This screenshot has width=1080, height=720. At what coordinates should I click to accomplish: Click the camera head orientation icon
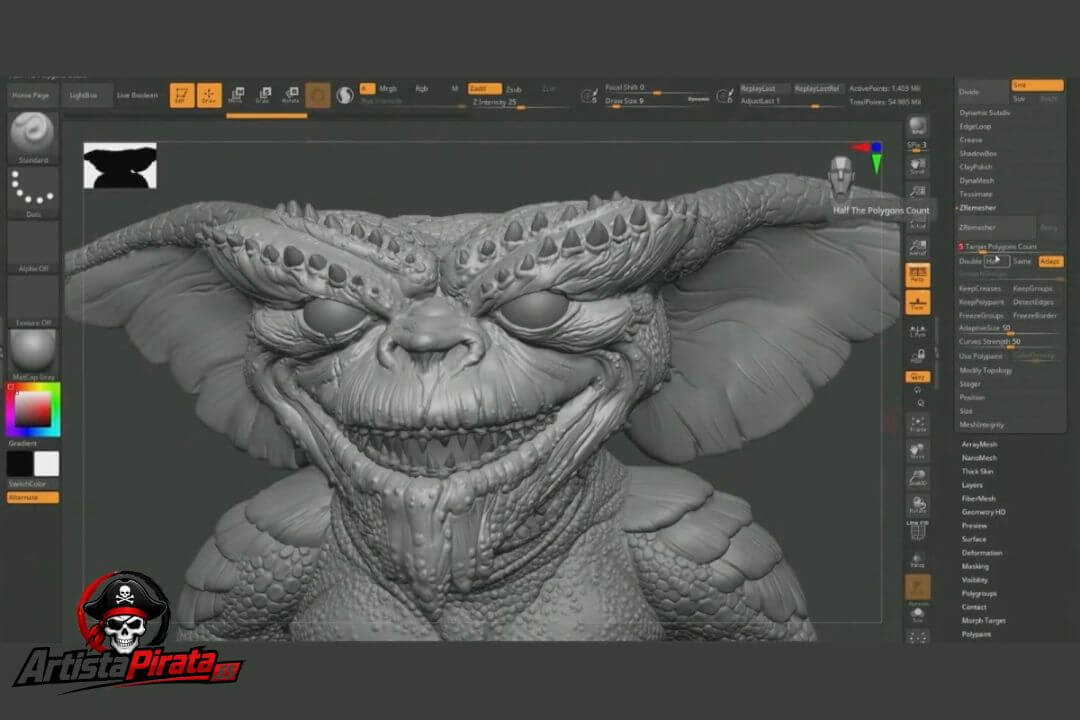(x=841, y=176)
